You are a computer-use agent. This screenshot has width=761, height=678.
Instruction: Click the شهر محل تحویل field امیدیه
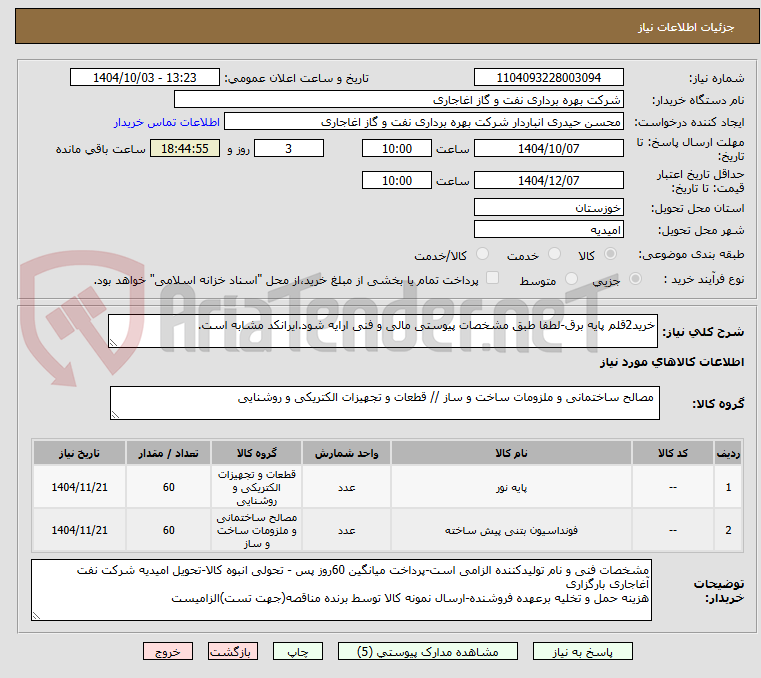coord(548,230)
